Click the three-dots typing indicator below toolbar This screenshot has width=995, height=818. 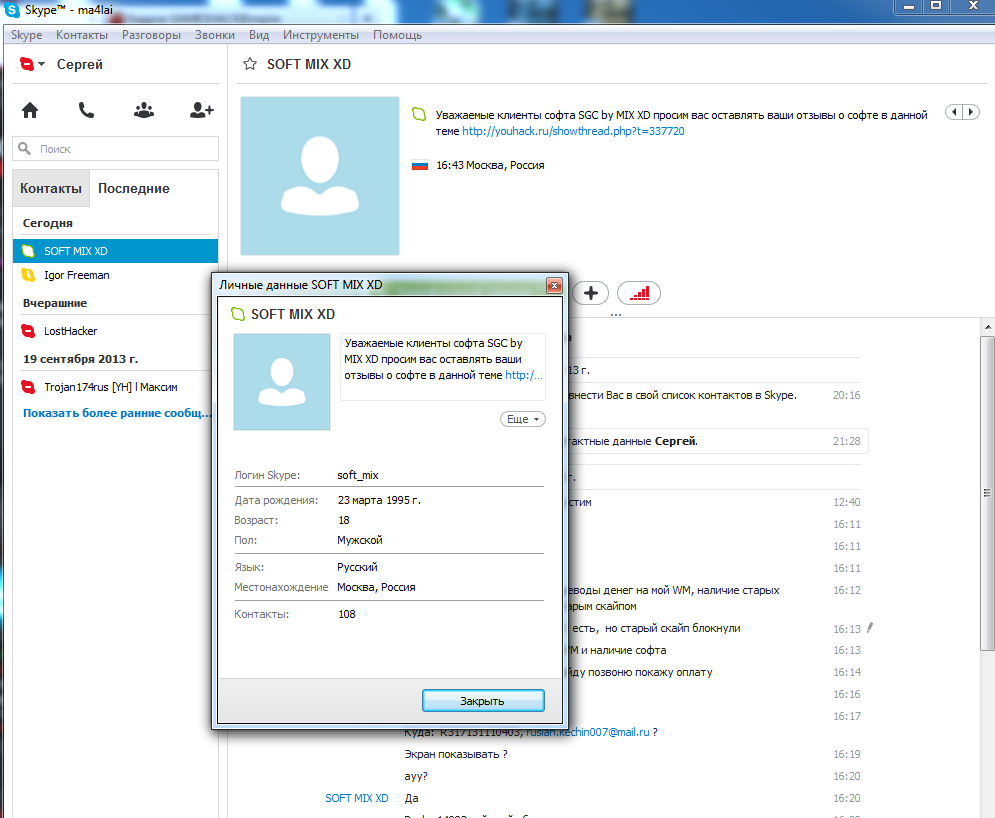616,314
